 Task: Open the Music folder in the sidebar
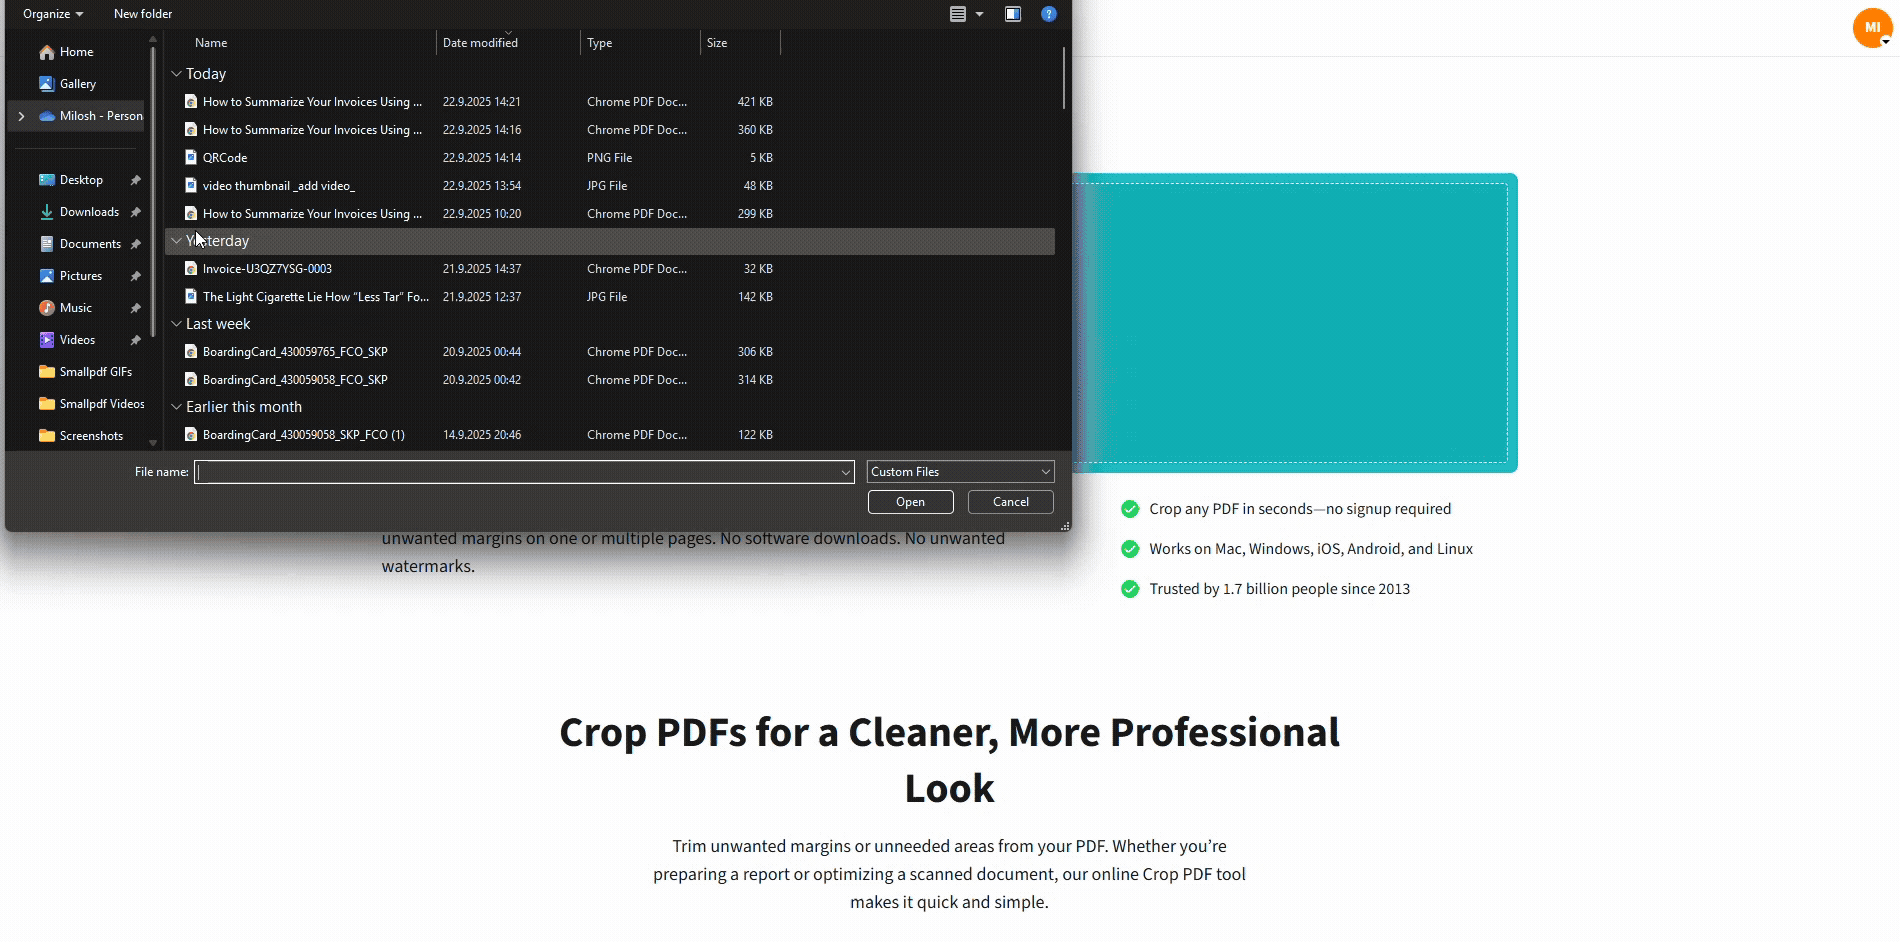(78, 307)
